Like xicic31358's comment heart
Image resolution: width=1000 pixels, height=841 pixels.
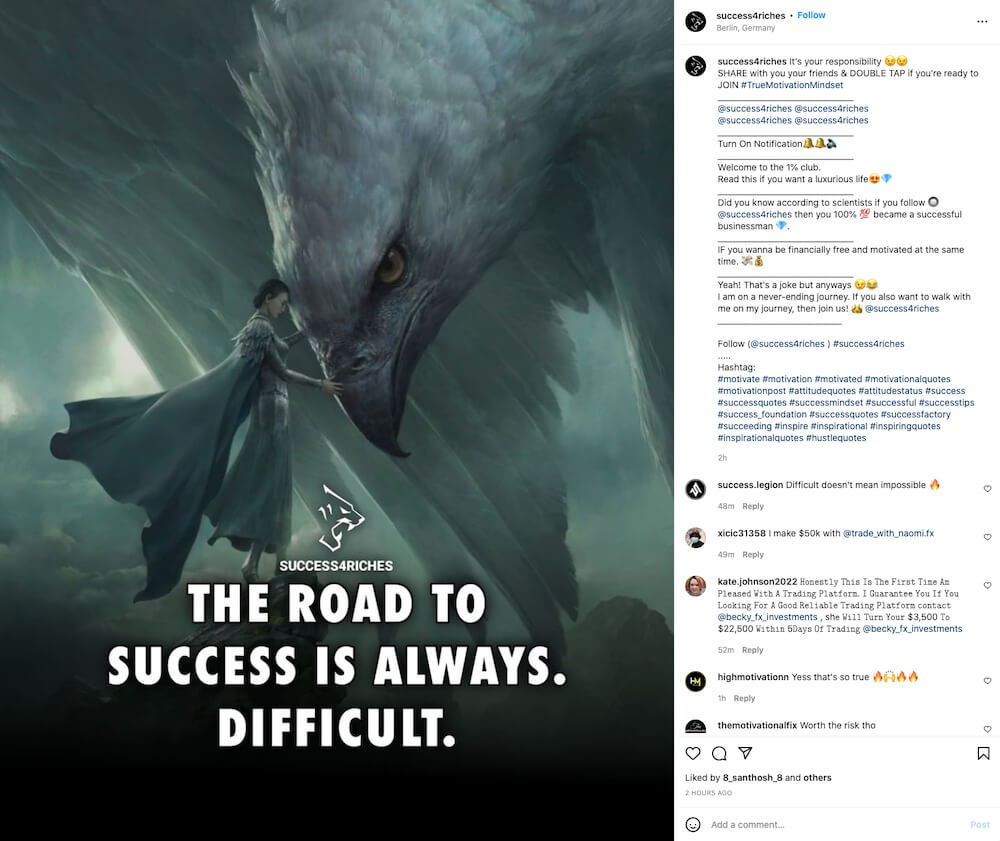click(x=987, y=537)
